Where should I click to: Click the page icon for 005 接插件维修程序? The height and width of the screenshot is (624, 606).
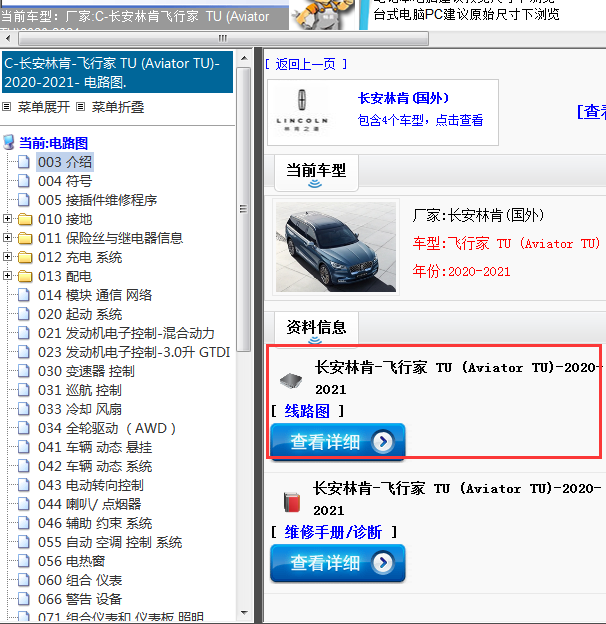(24, 200)
